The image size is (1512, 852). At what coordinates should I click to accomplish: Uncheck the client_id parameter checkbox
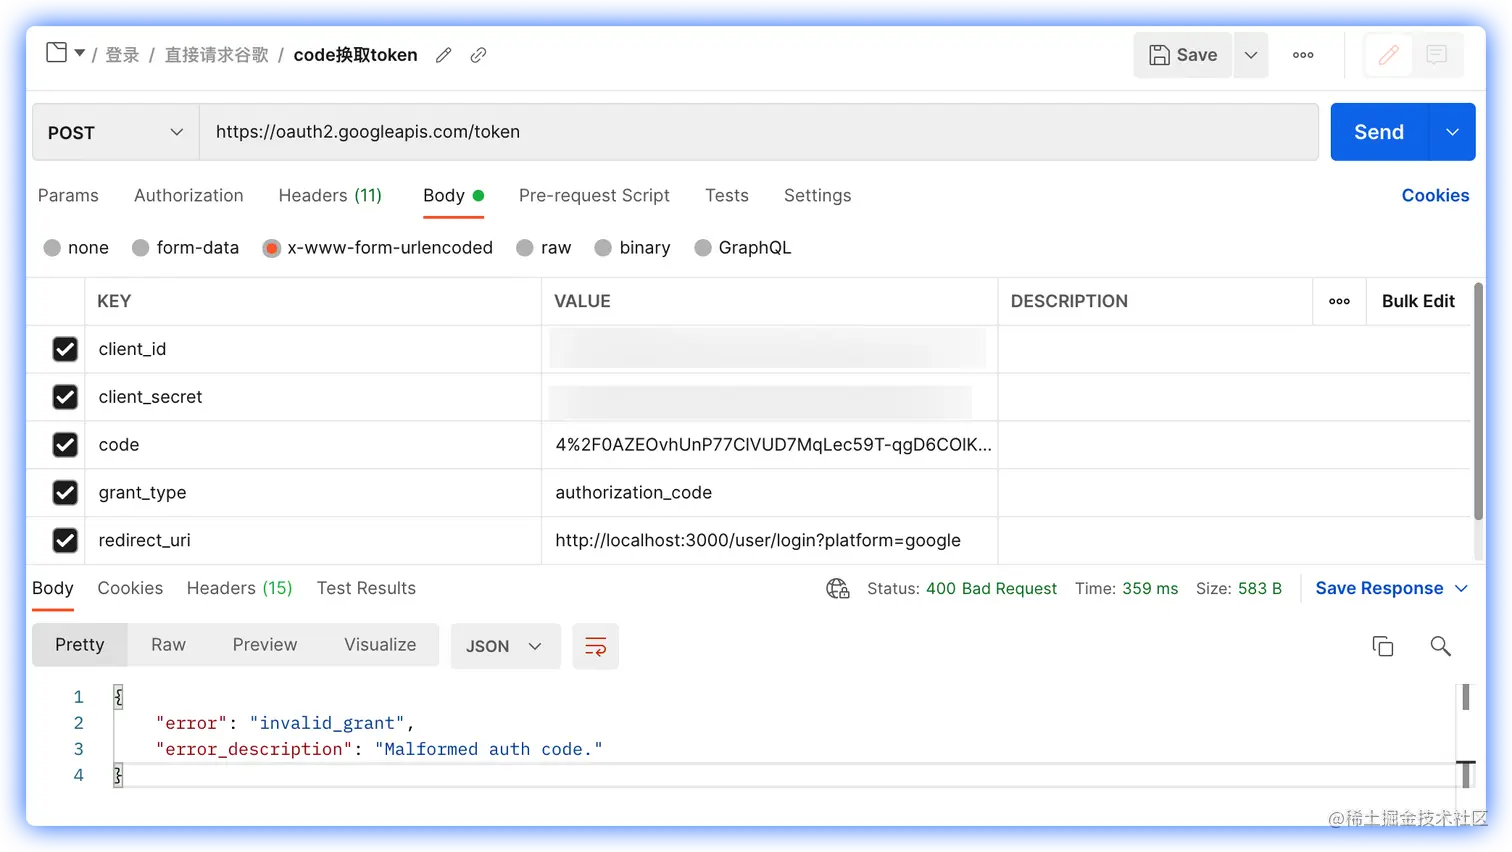coord(65,349)
